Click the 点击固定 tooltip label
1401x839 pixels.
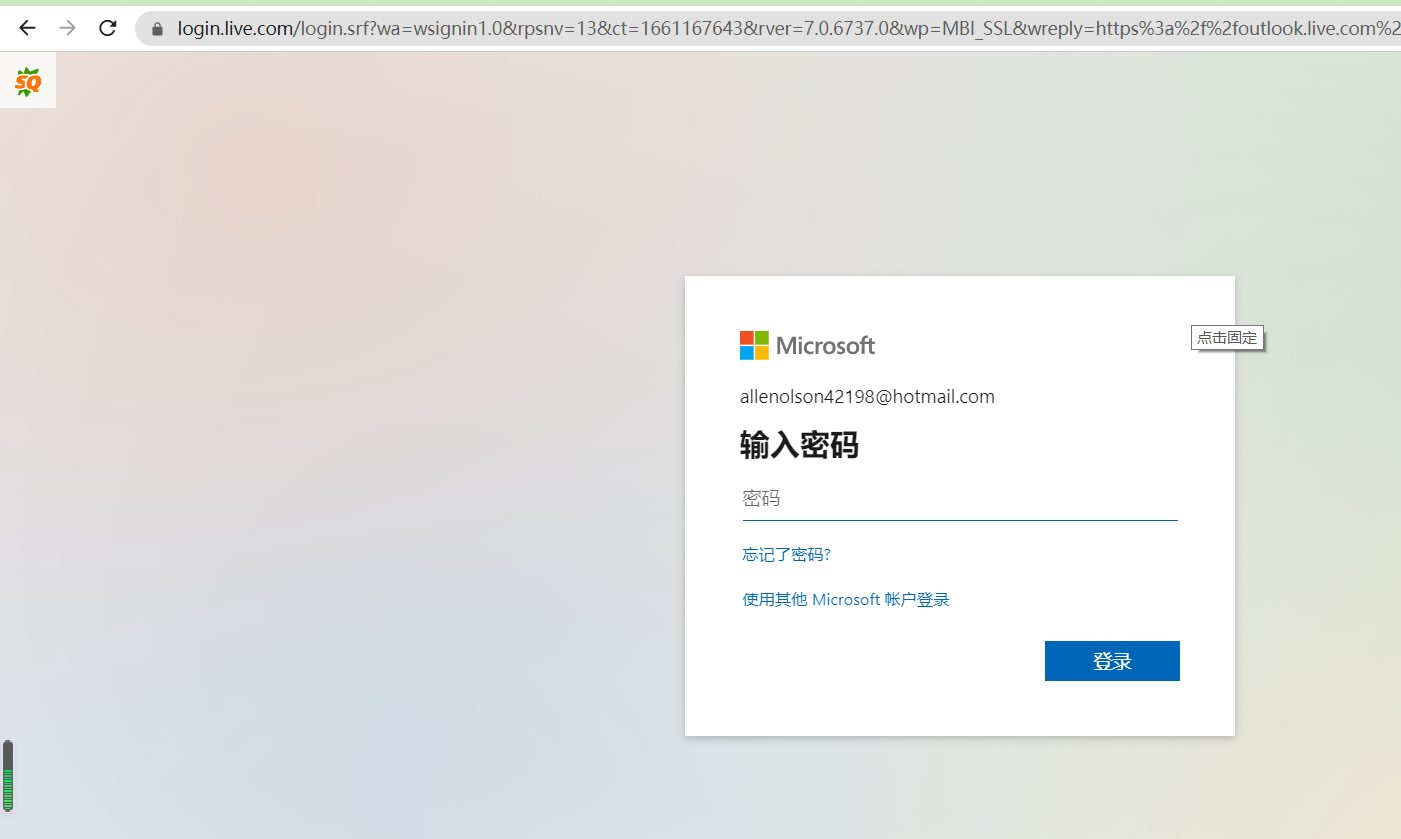pos(1227,338)
